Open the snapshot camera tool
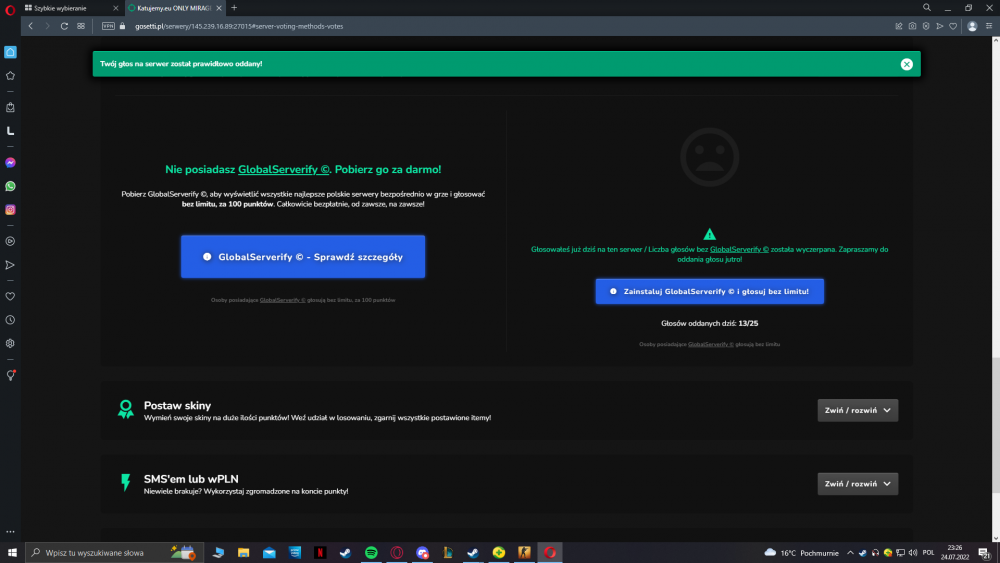The width and height of the screenshot is (1000, 563). tap(913, 26)
